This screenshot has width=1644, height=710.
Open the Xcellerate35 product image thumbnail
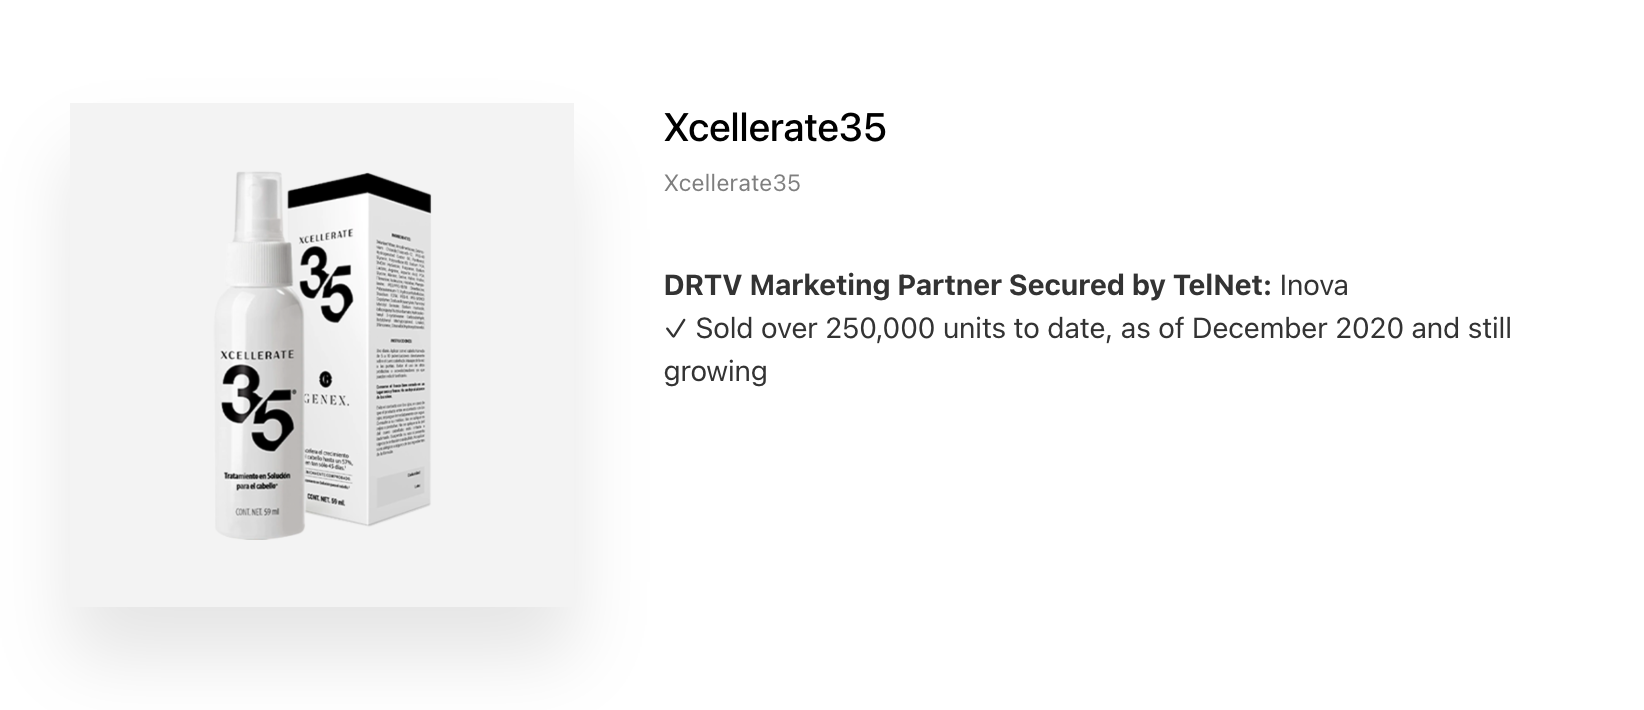[322, 354]
